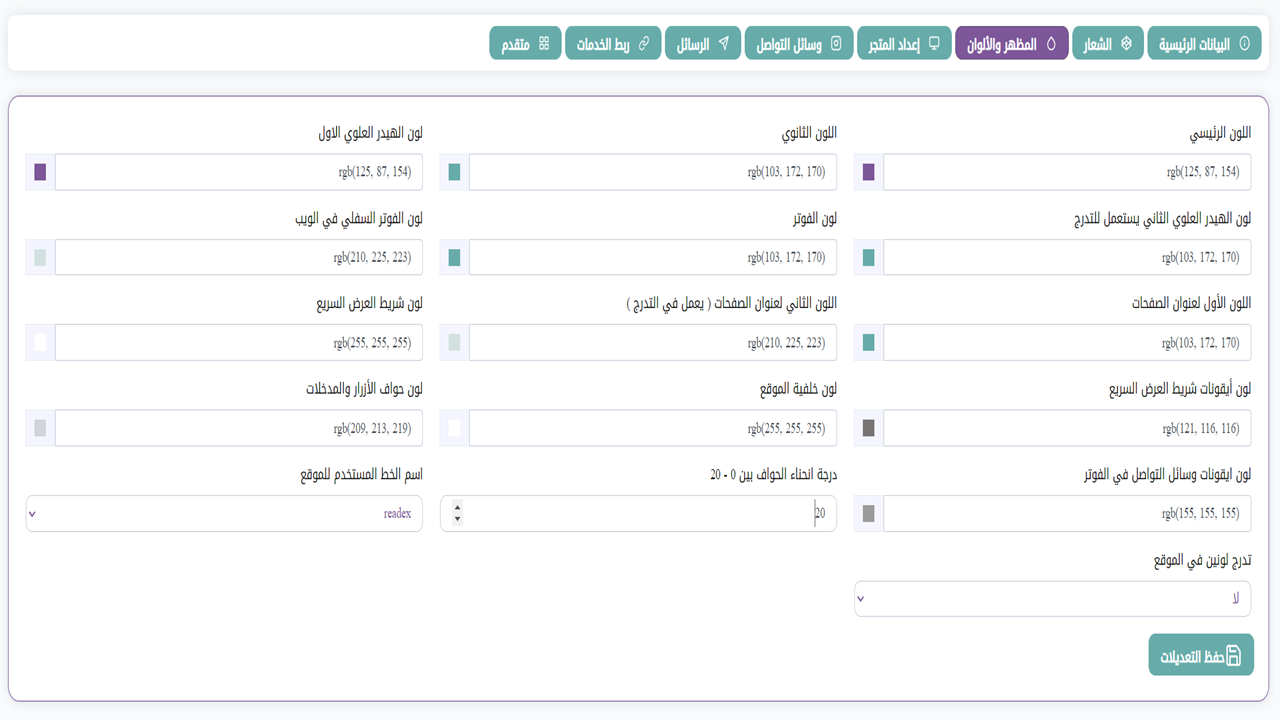Viewport: 1280px width, 720px height.
Task: Click the gray لون أيقونات شريط العرض السريع swatch
Action: 868,429
